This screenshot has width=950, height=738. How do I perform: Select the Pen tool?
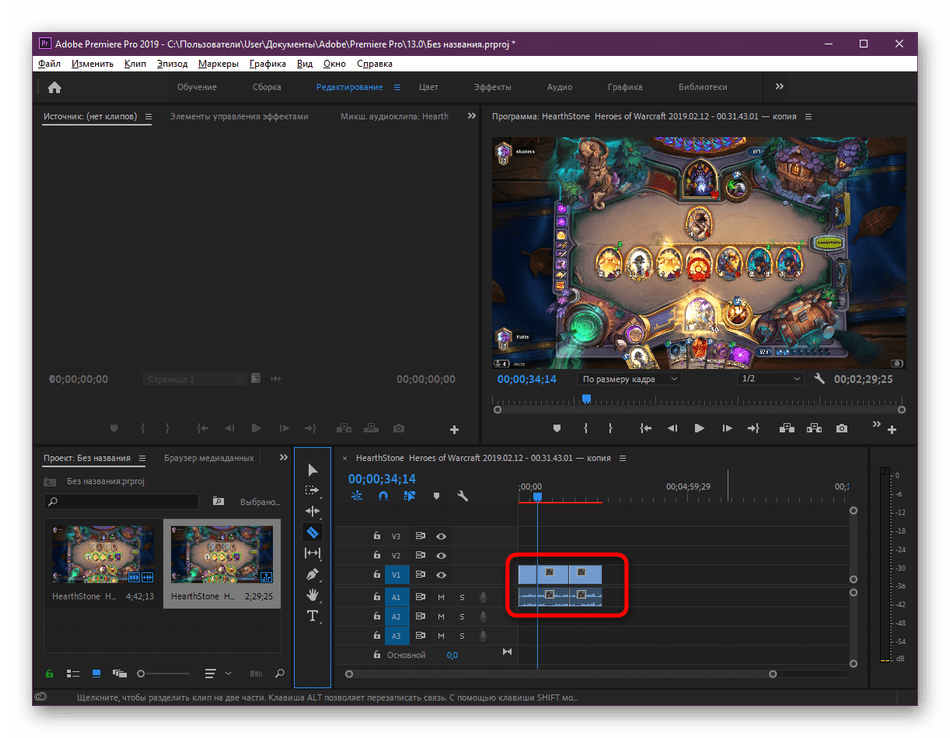pos(312,574)
